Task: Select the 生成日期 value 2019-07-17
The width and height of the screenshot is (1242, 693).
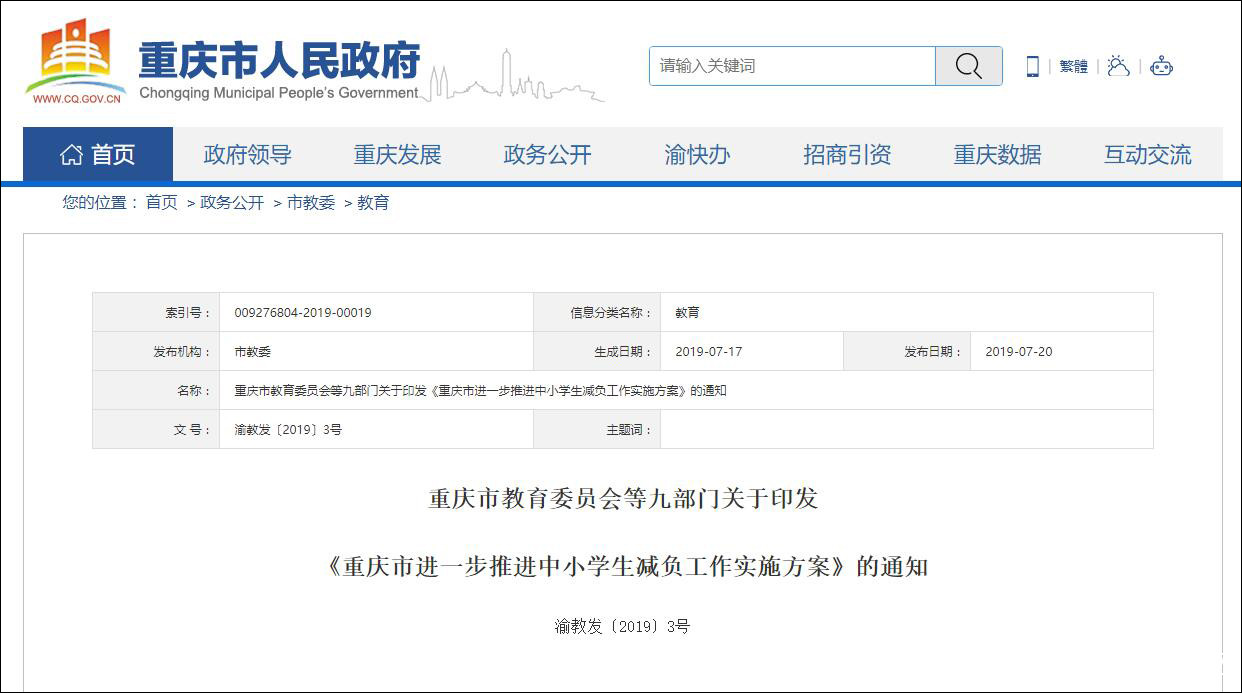Action: pyautogui.click(x=709, y=352)
